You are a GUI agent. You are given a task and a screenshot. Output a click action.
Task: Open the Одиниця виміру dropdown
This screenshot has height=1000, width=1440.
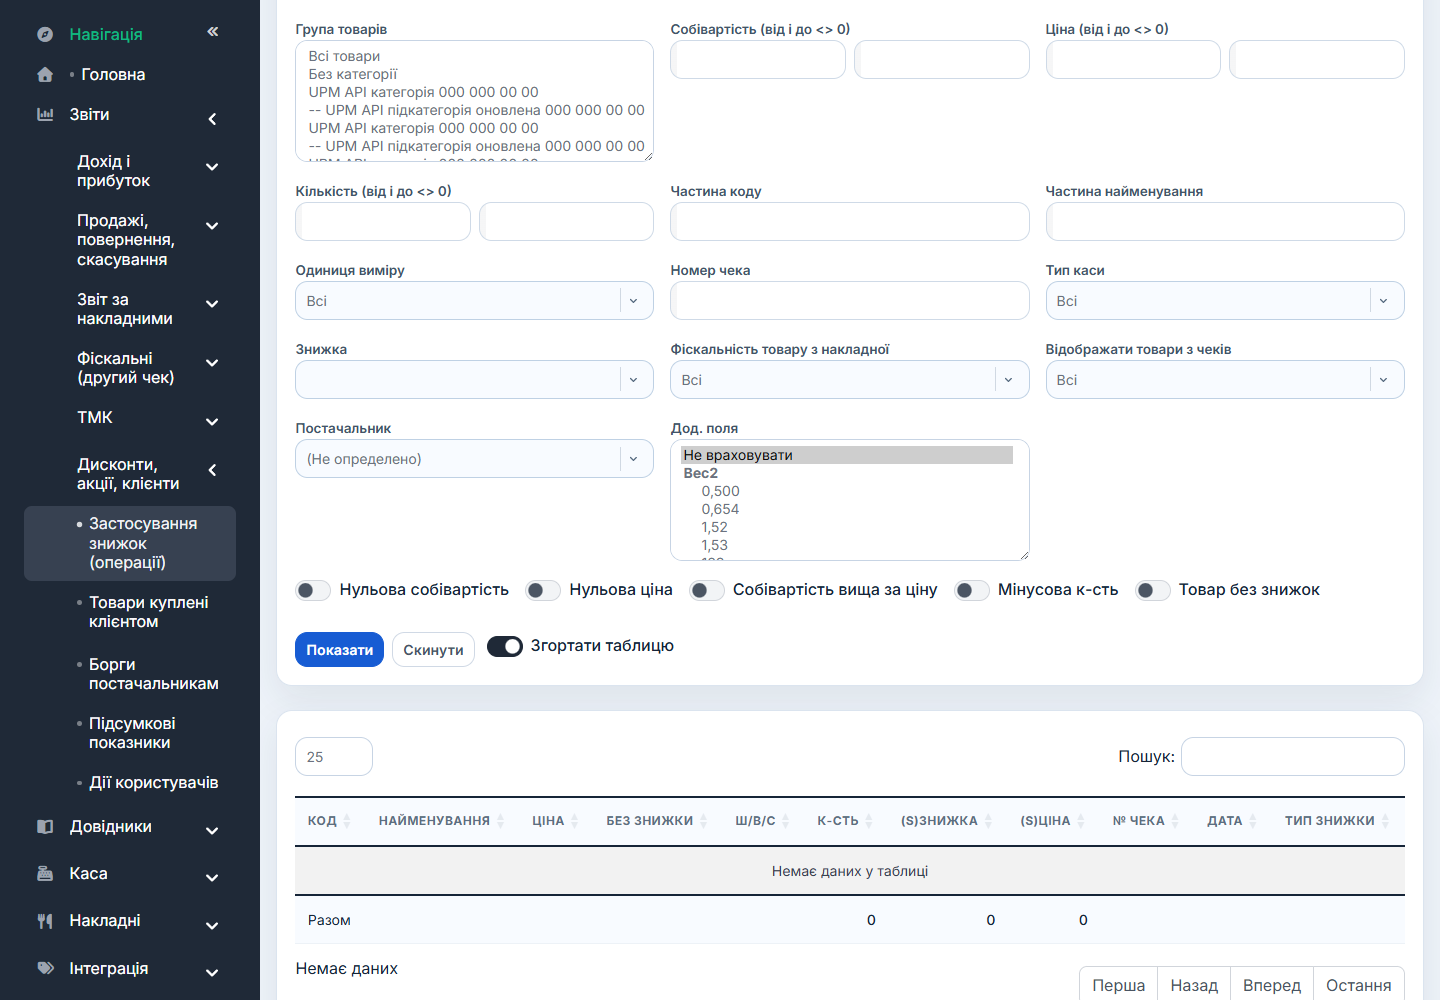click(474, 301)
